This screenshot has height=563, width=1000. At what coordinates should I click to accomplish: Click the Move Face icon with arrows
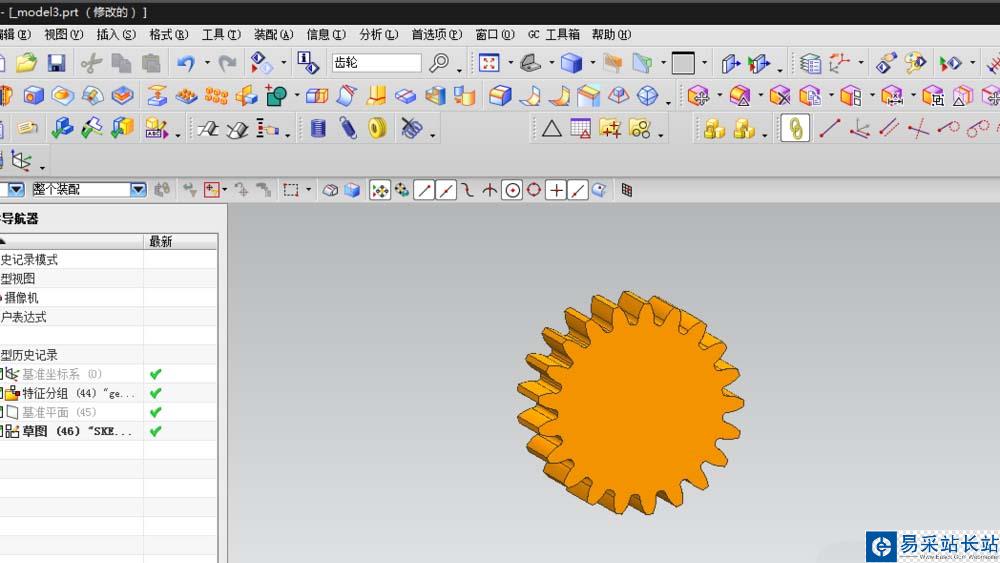pyautogui.click(x=699, y=96)
